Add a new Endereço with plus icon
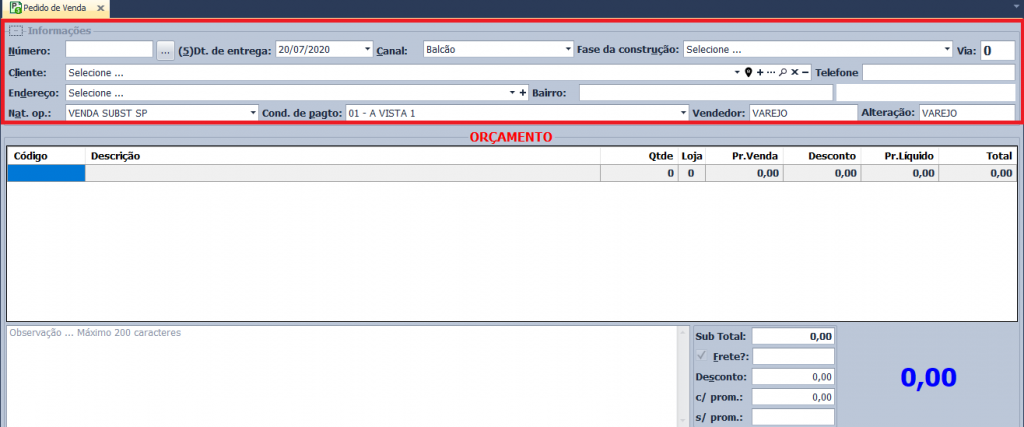 (523, 93)
